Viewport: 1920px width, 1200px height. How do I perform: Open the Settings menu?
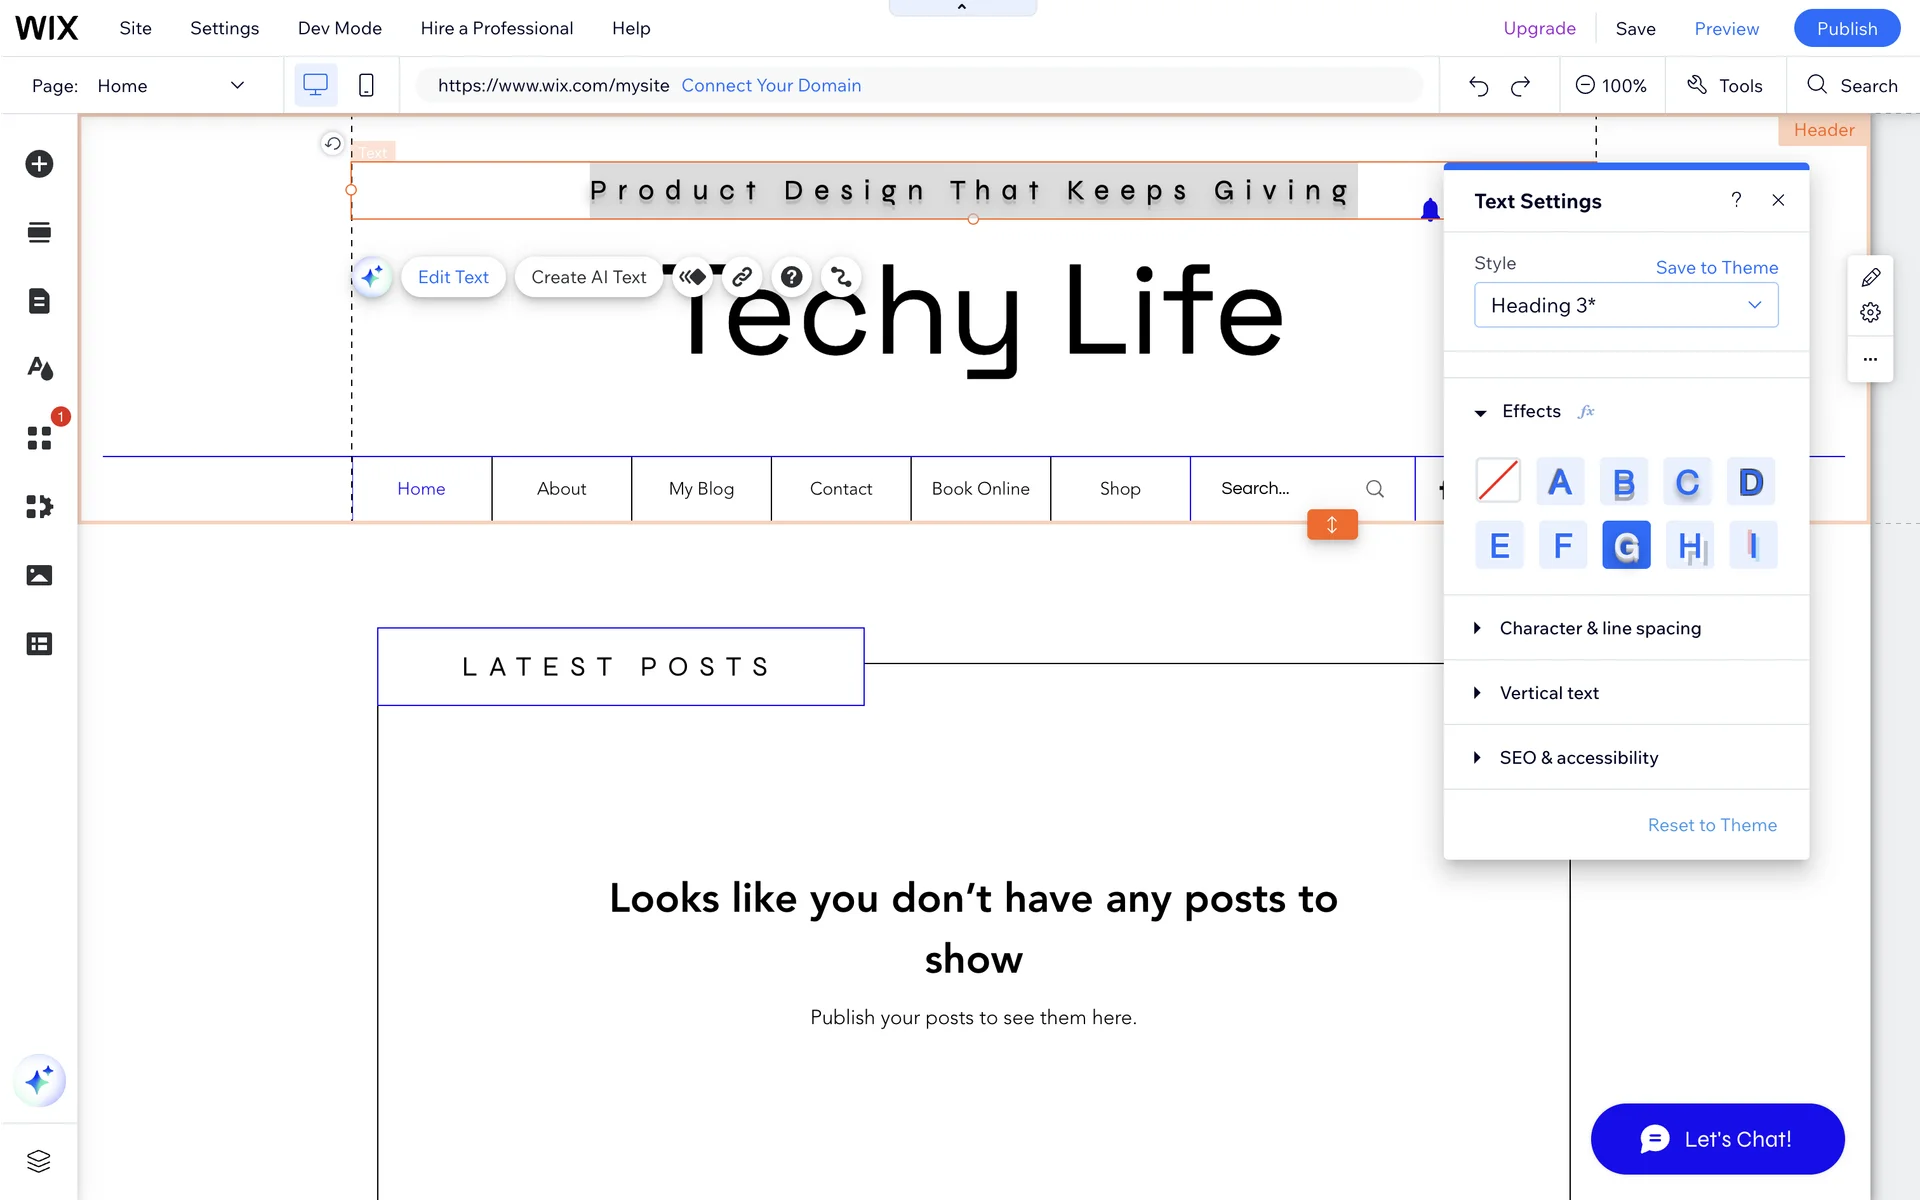click(224, 28)
